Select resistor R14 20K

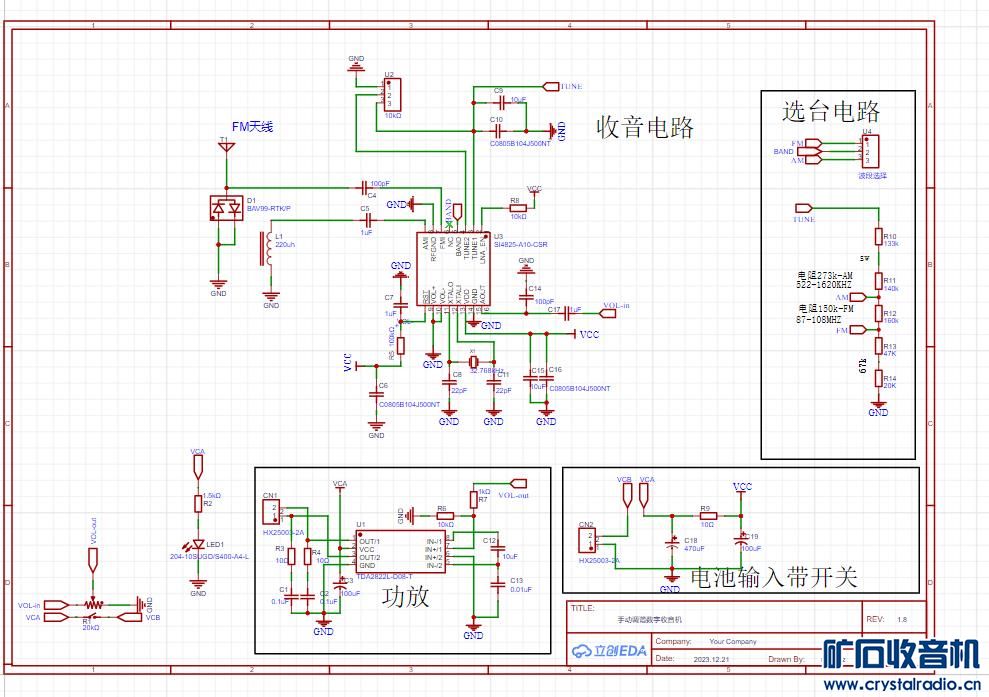click(878, 378)
